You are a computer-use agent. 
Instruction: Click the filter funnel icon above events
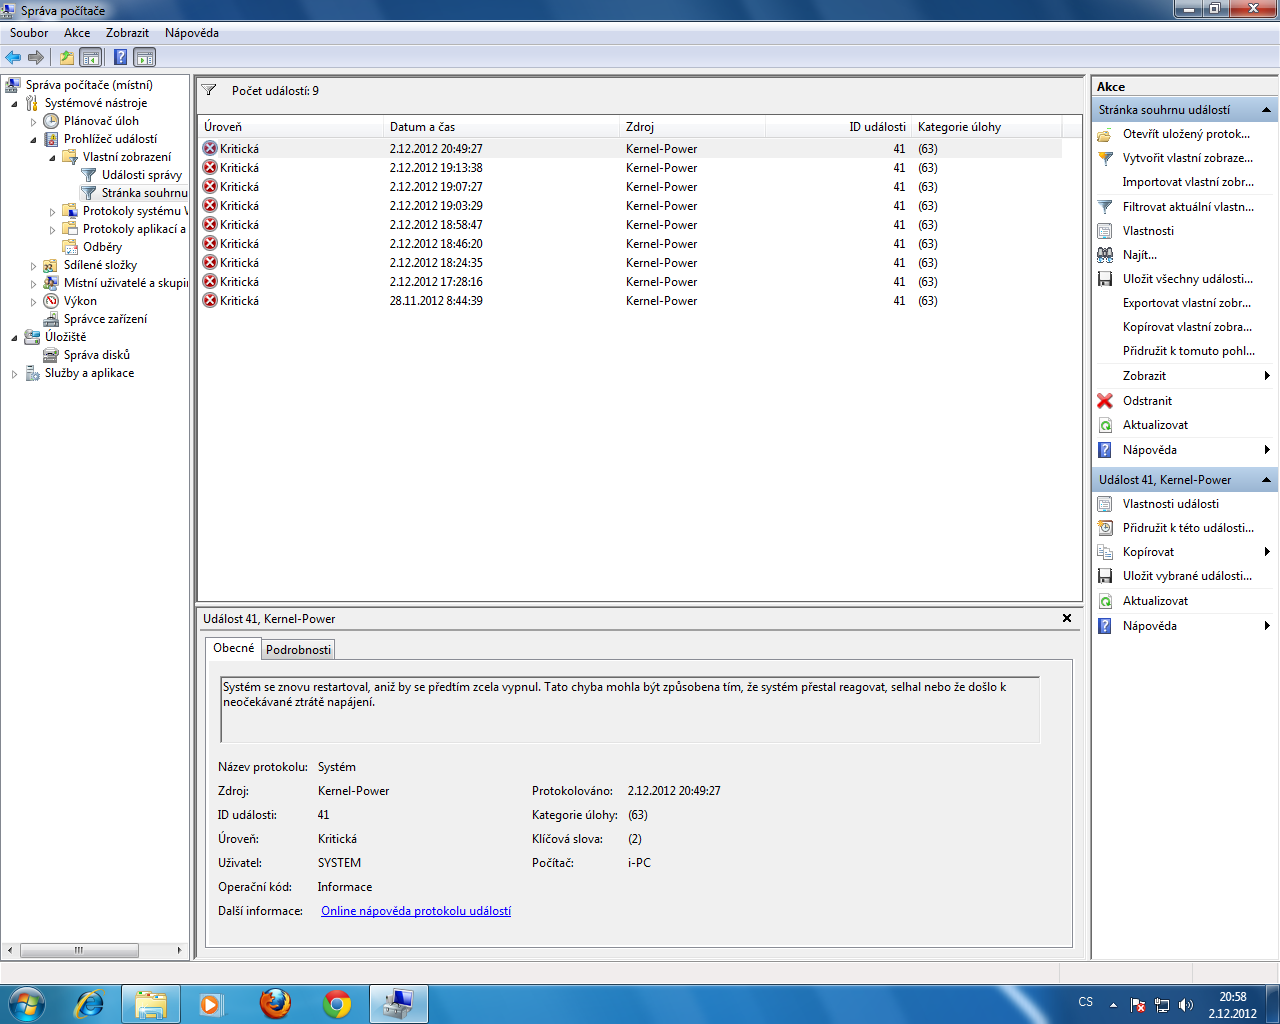click(209, 90)
